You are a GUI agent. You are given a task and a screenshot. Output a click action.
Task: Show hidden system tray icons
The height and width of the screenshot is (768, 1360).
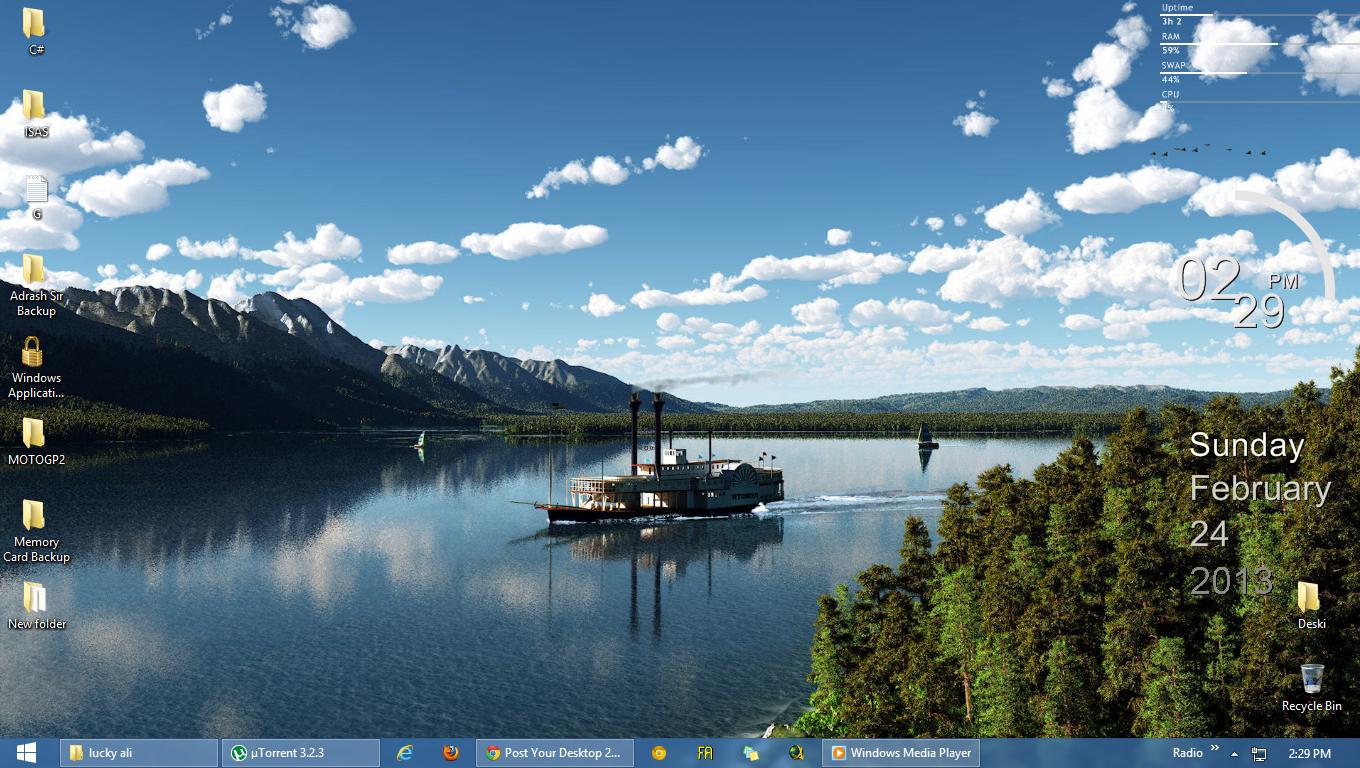(x=1234, y=754)
